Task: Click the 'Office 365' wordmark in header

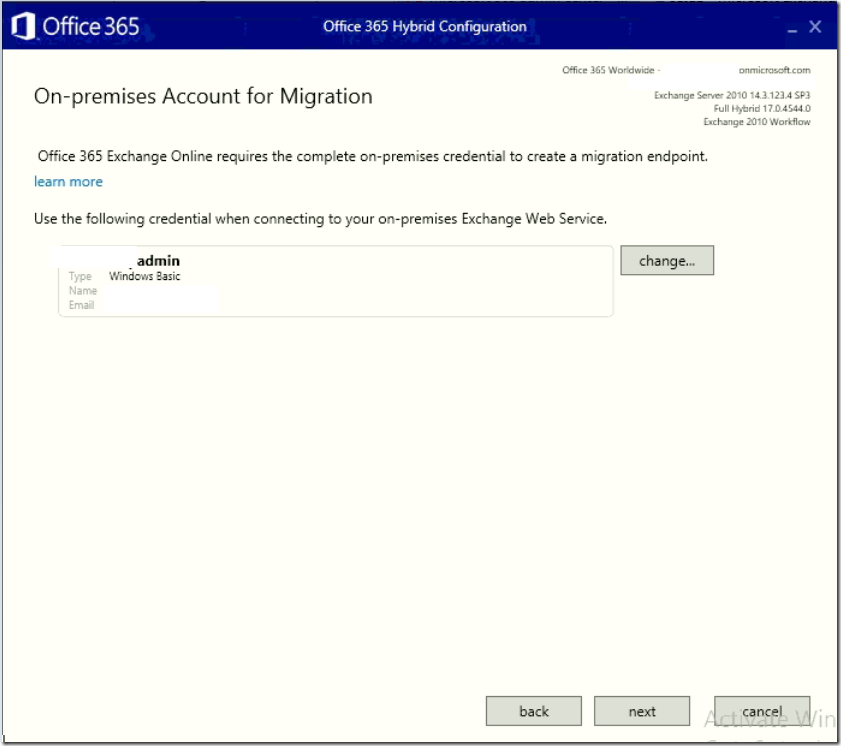Action: click(91, 26)
